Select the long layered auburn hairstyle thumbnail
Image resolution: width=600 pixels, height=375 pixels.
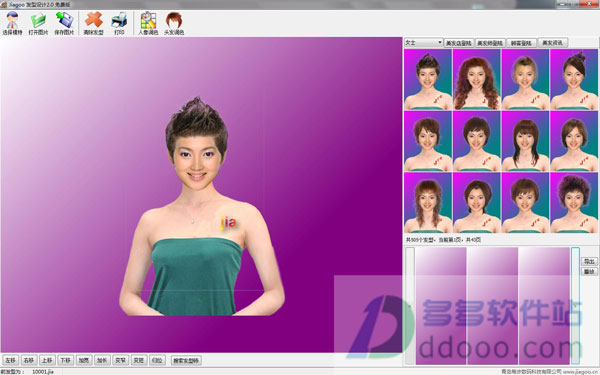[x=428, y=203]
